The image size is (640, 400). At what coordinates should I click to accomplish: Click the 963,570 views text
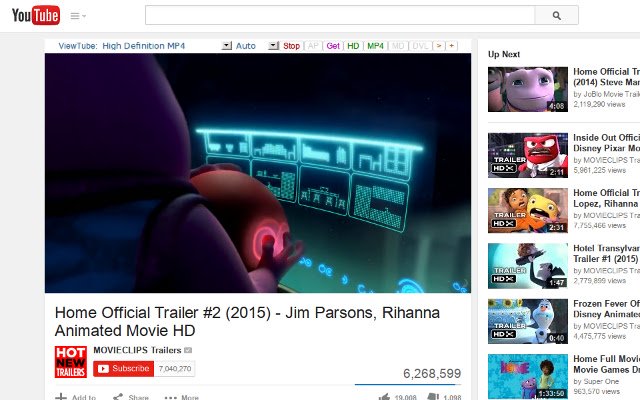point(596,391)
